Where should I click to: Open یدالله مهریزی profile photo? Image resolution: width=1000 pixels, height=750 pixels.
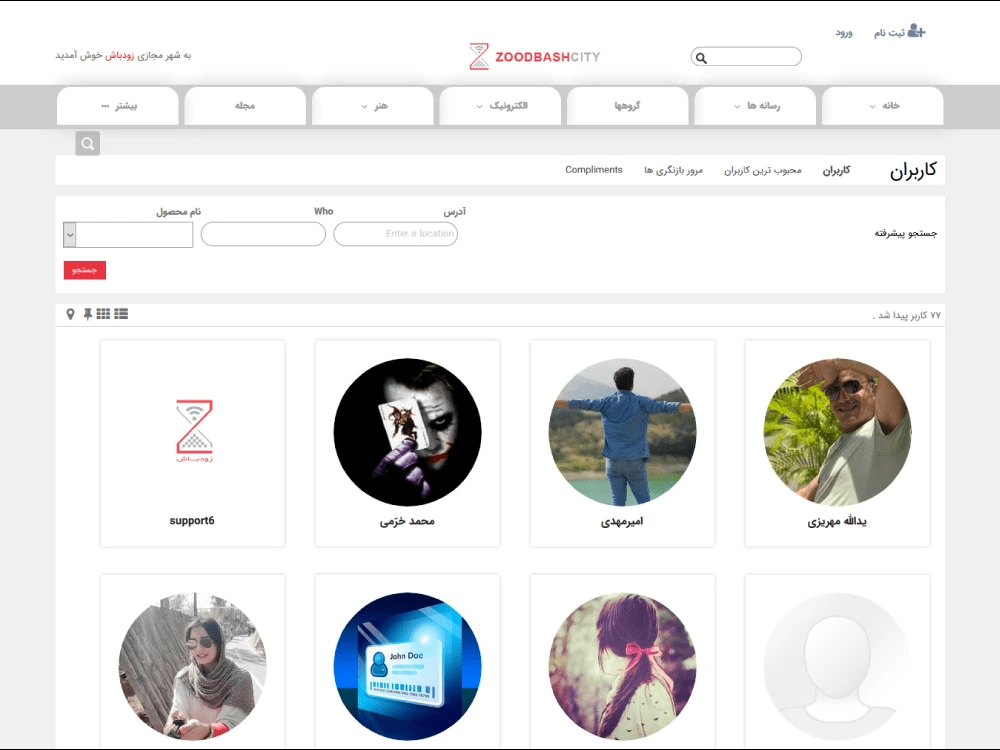click(x=837, y=432)
